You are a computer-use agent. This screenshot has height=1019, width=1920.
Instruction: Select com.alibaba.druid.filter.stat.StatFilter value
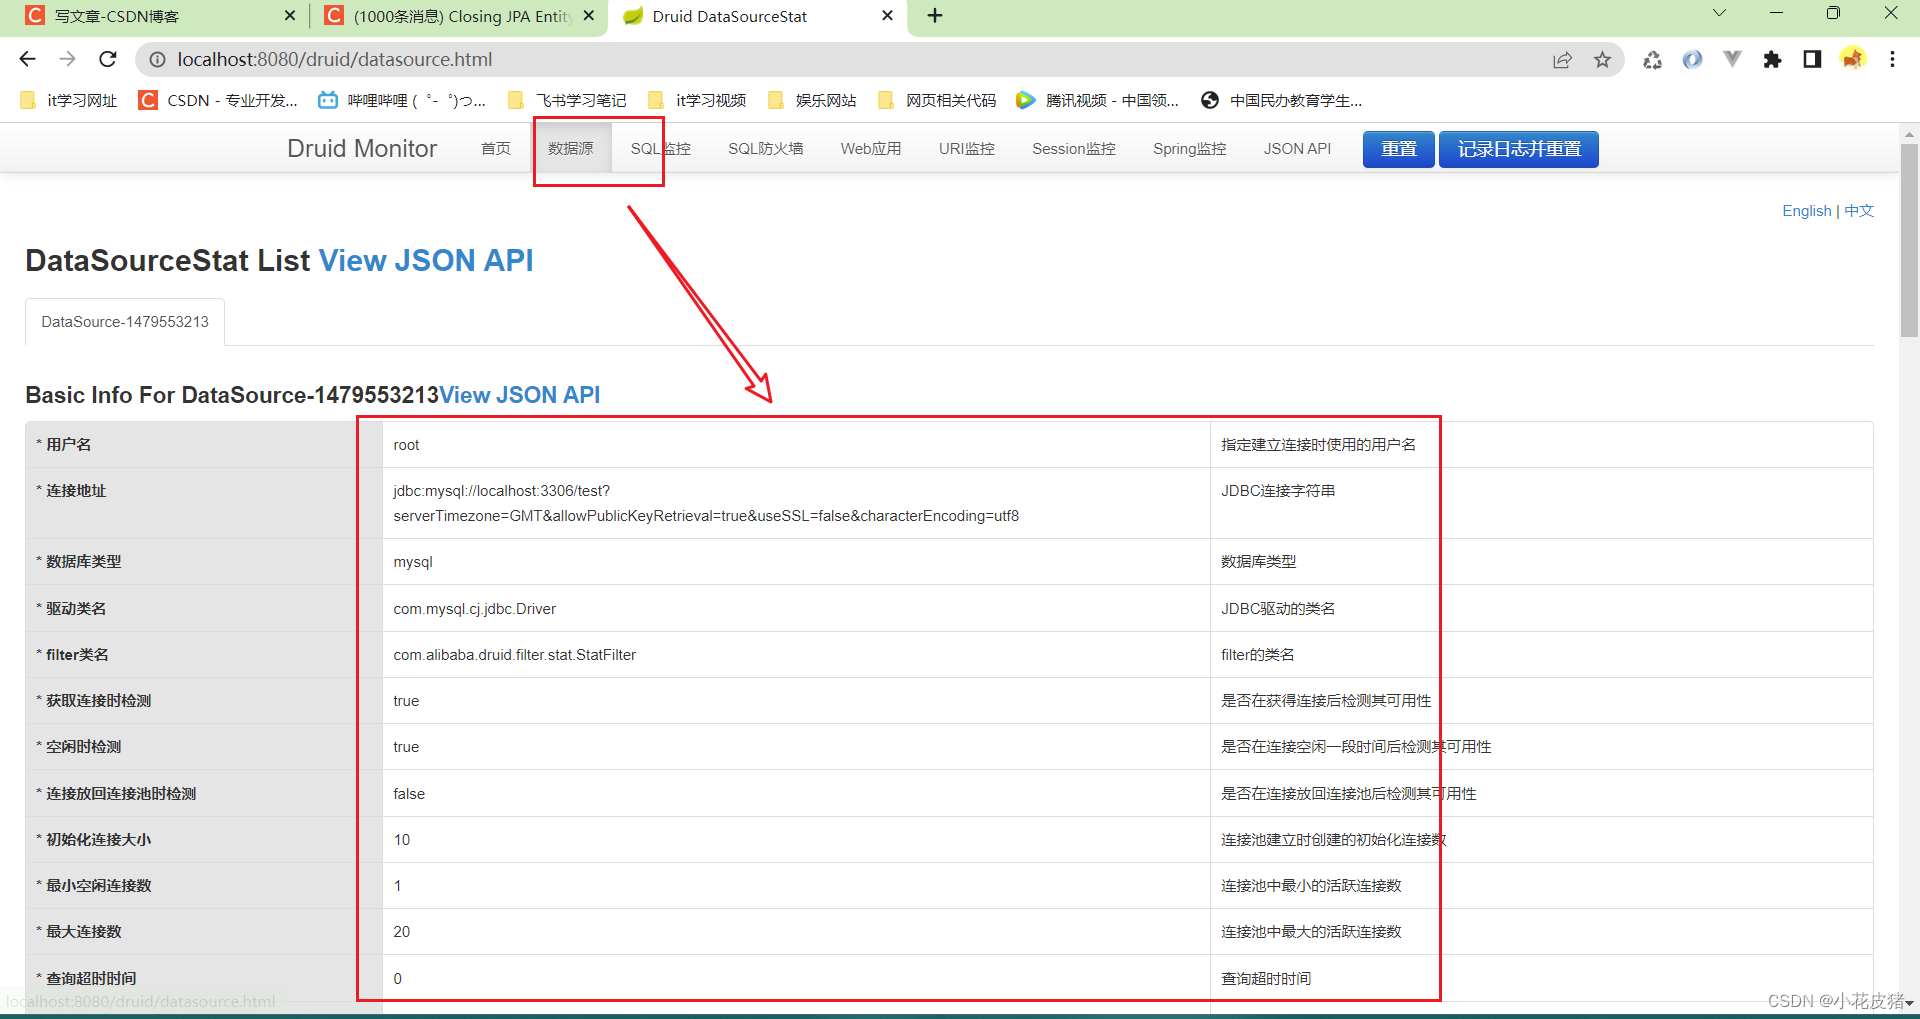[514, 655]
